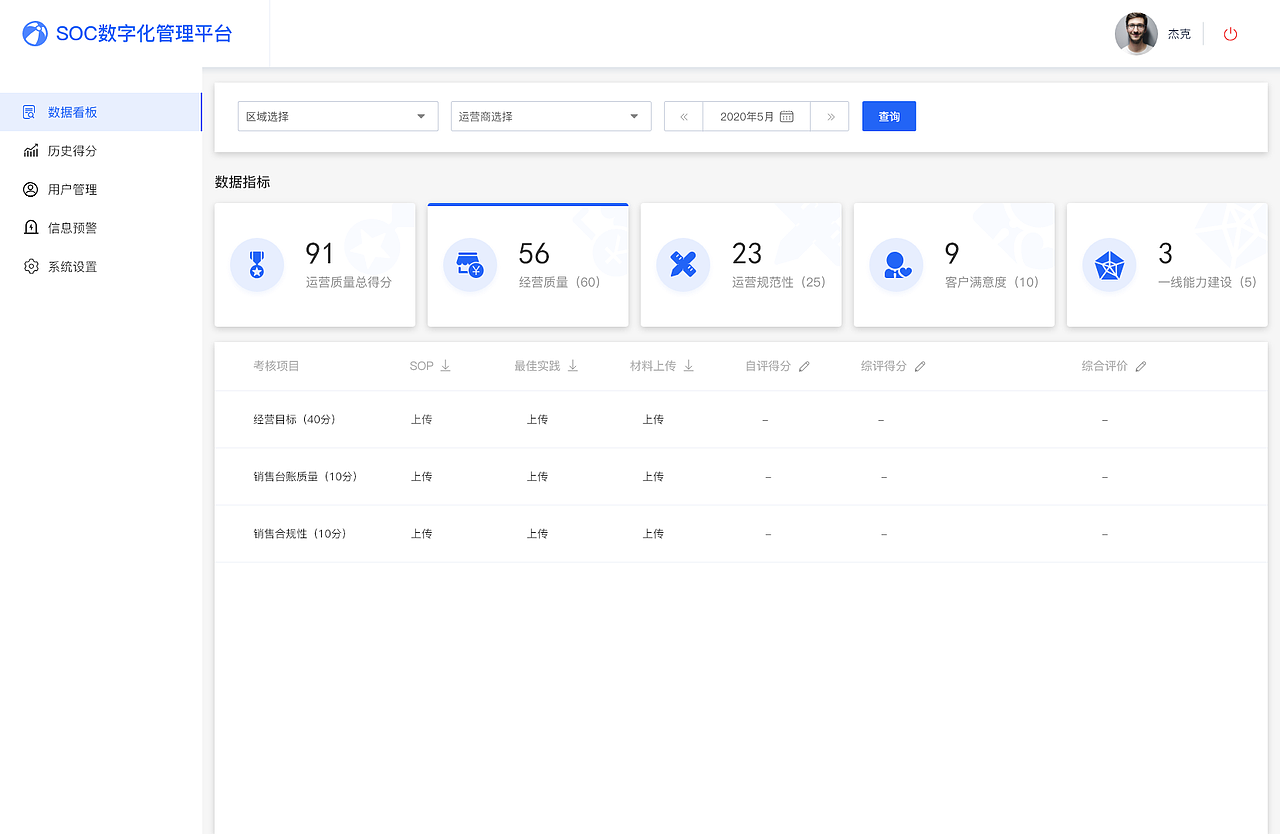Click the 考核项目 column header

coord(276,366)
